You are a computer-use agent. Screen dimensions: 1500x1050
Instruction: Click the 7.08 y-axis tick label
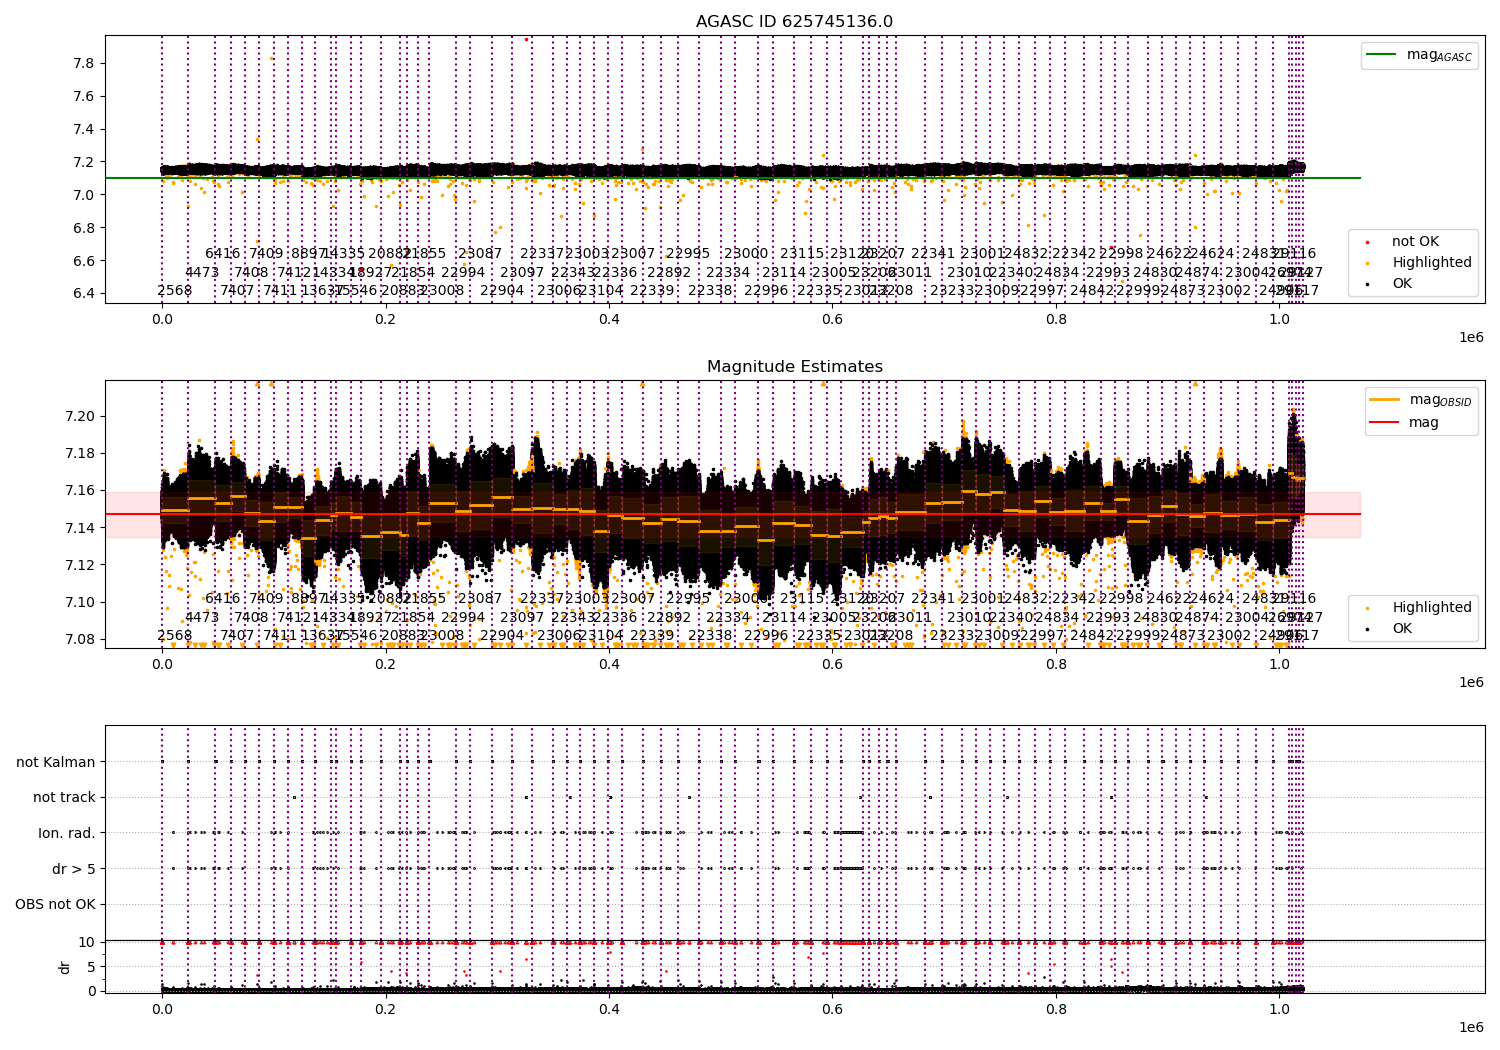point(80,640)
